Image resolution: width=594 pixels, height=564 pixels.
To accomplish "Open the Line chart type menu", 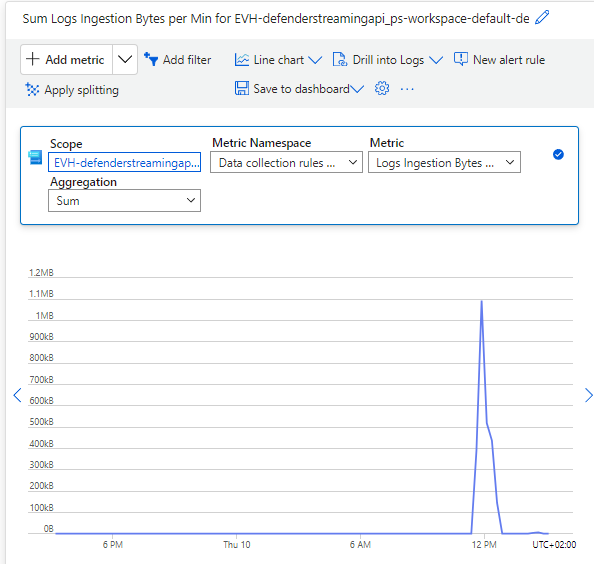I will (278, 59).
